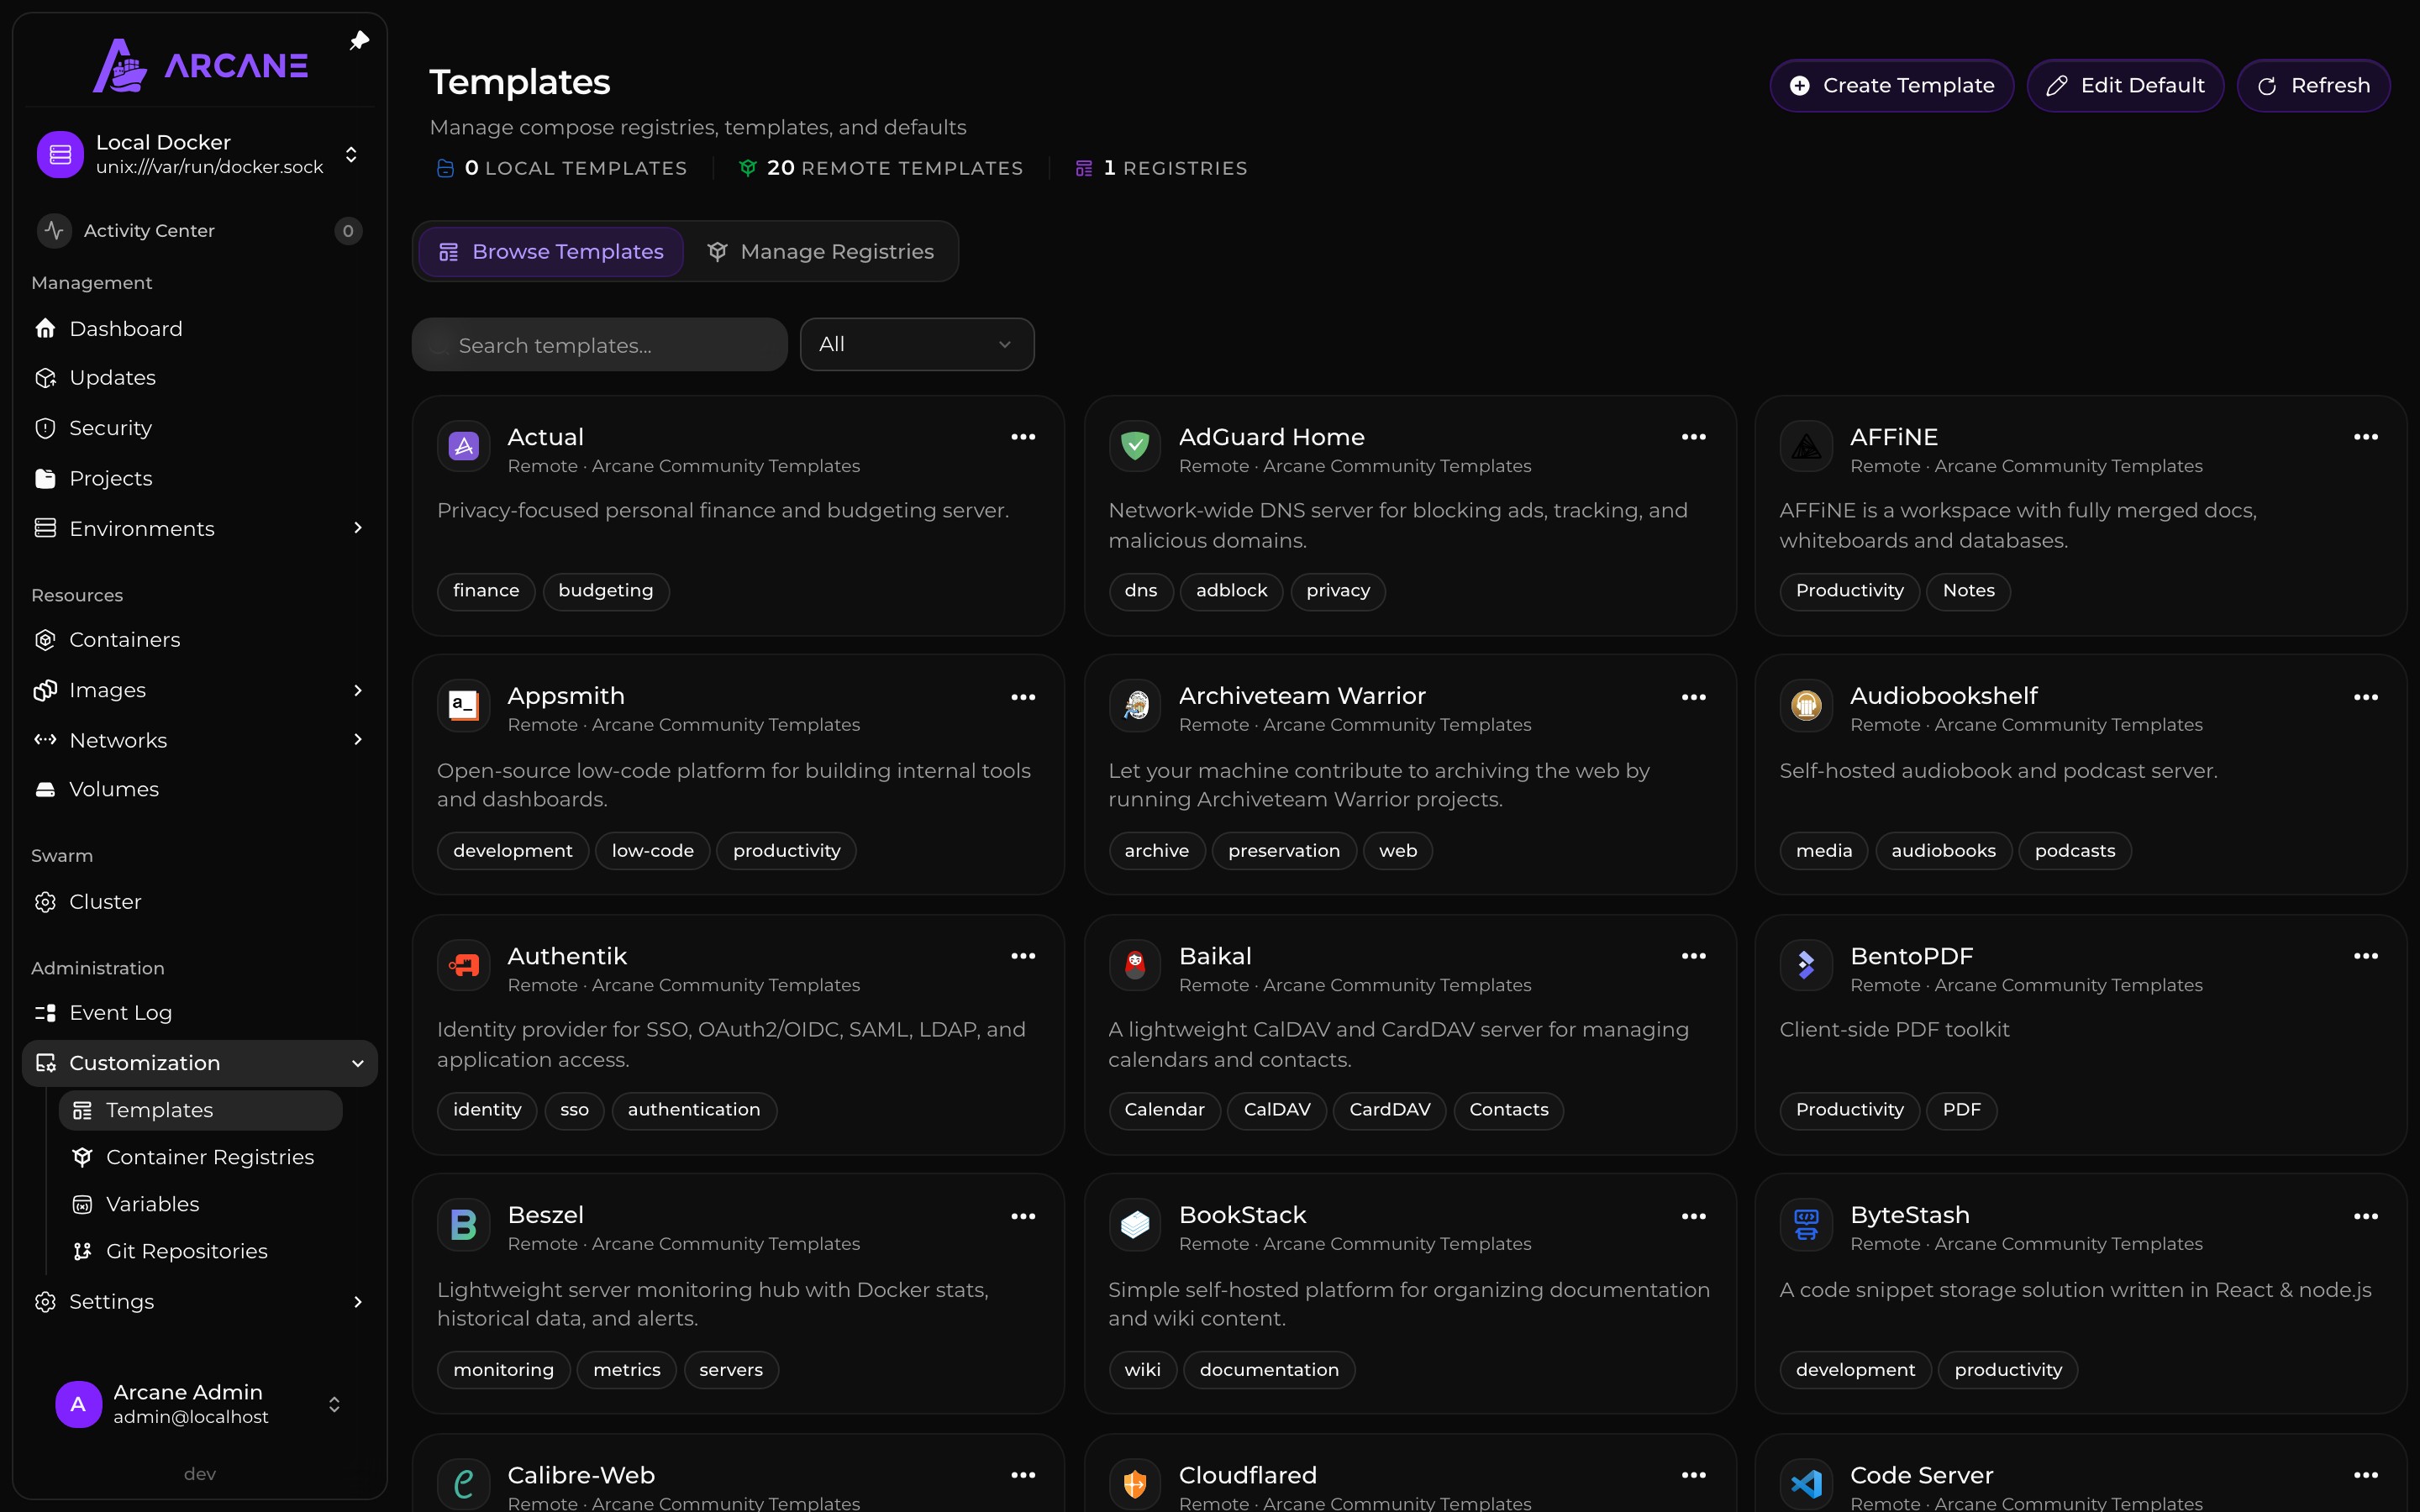Open the Arcane Admin user menu

200,1404
